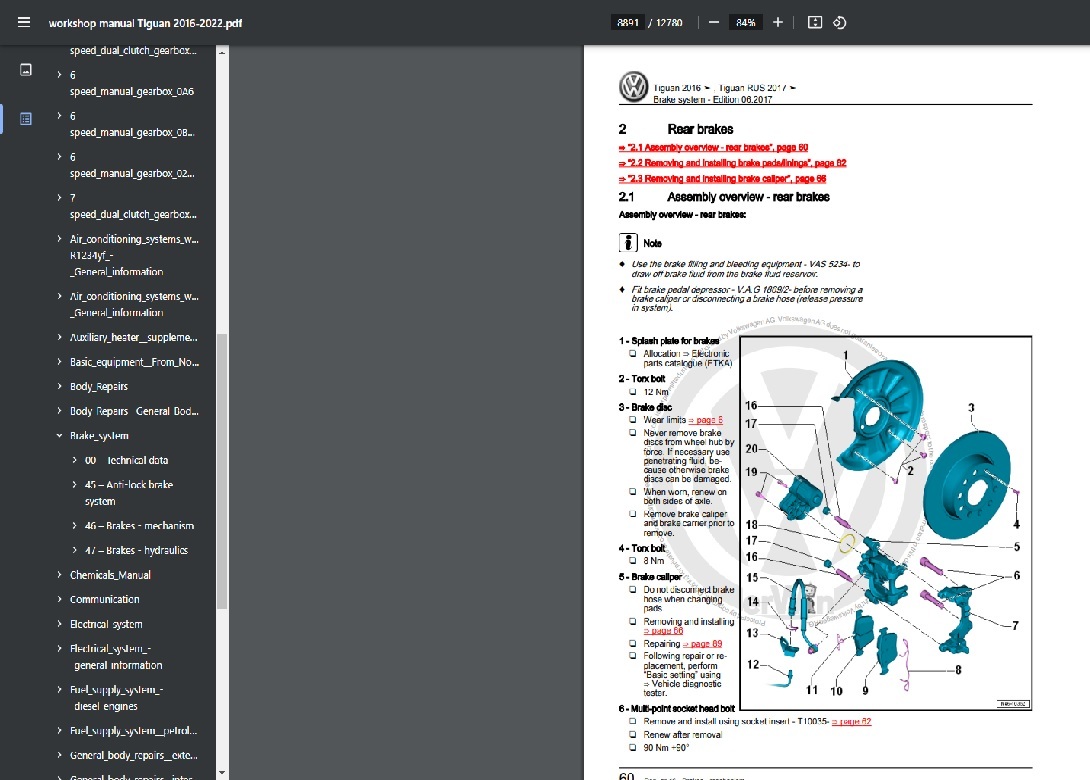Expand the Basic_equipment outline entry
The image size is (1090, 780).
point(59,361)
